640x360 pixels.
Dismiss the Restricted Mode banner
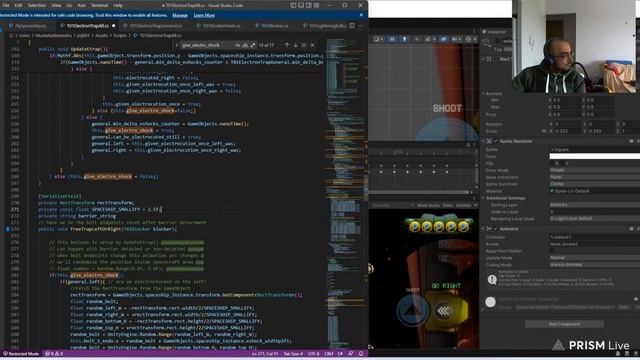361,15
